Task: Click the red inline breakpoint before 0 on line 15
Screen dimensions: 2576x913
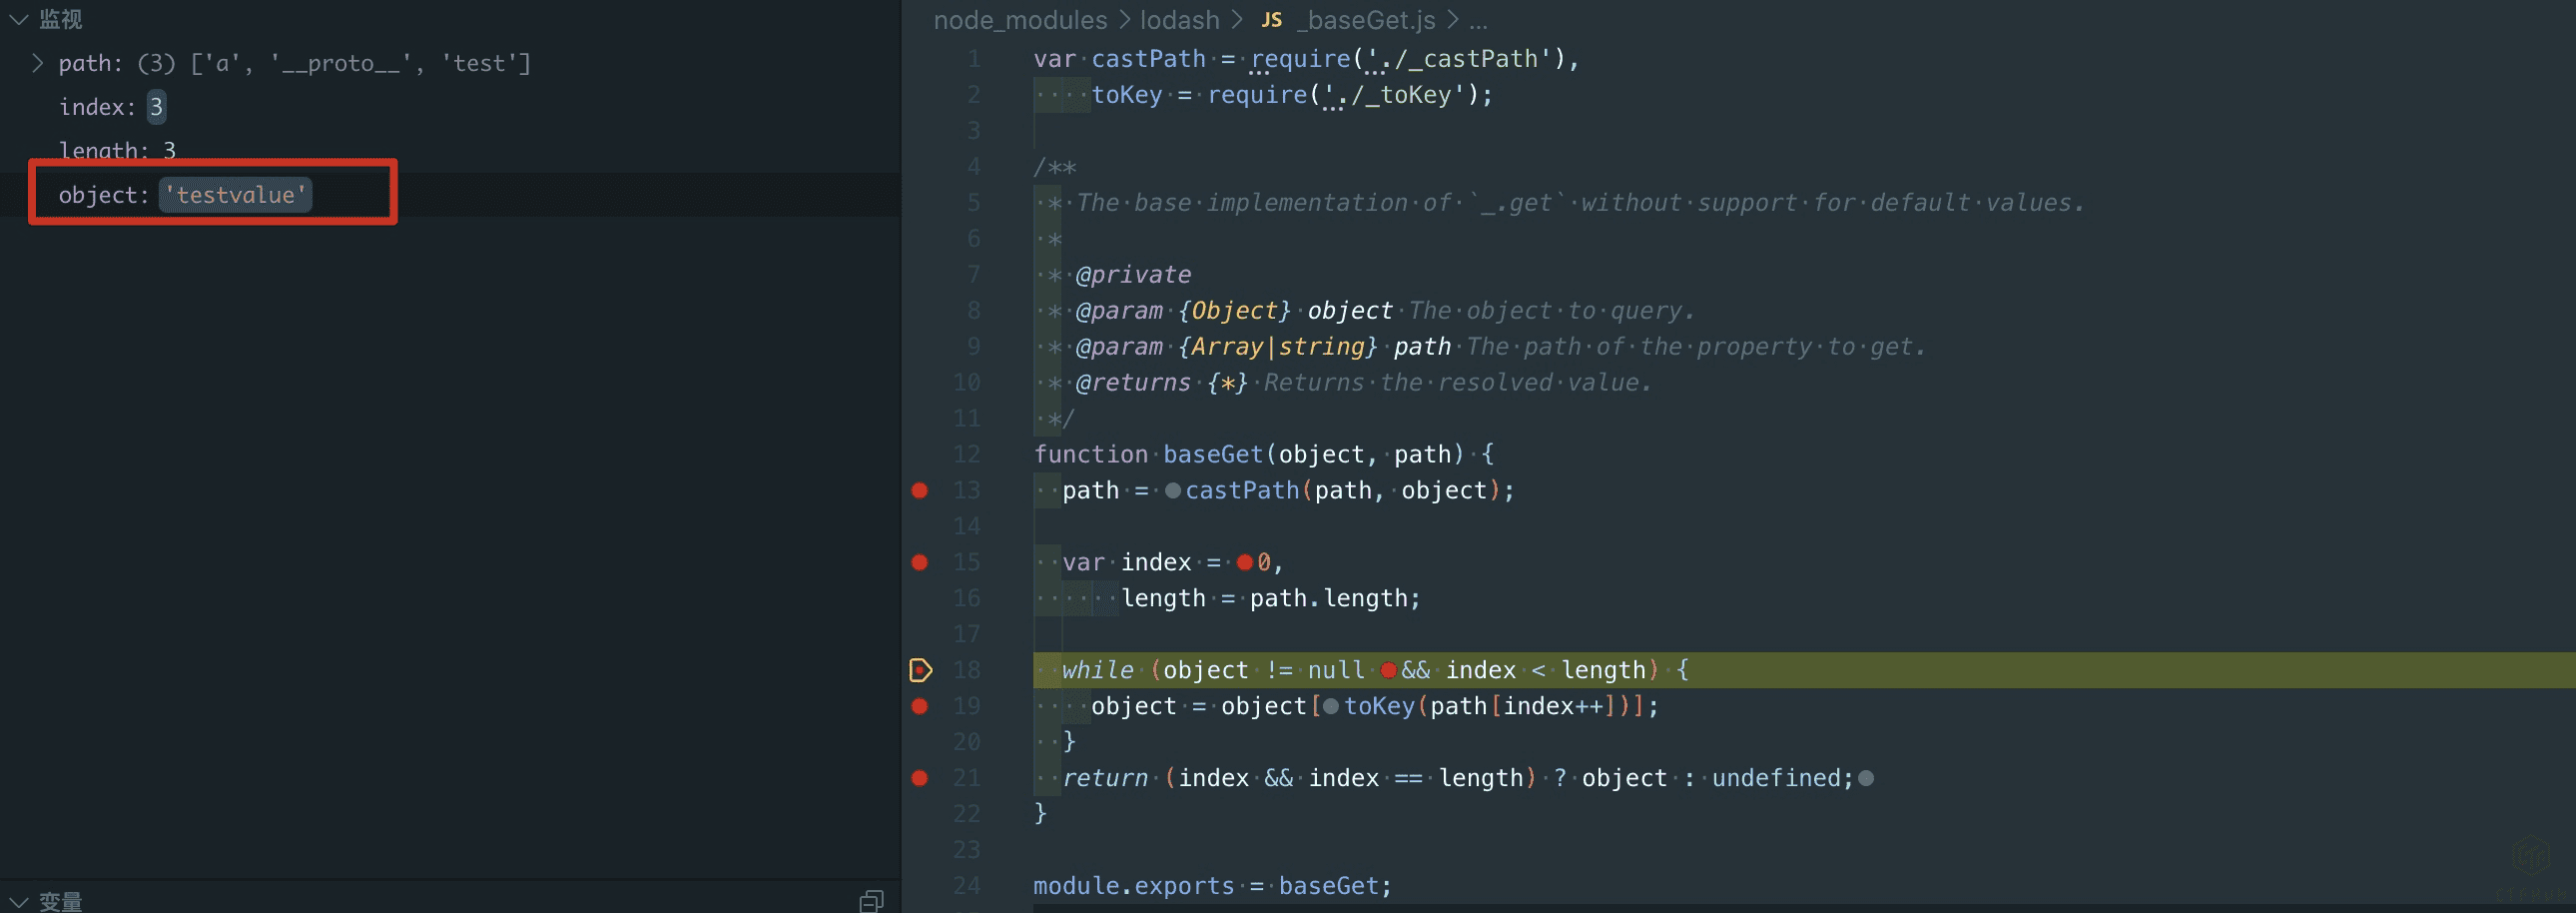Action: point(1244,563)
